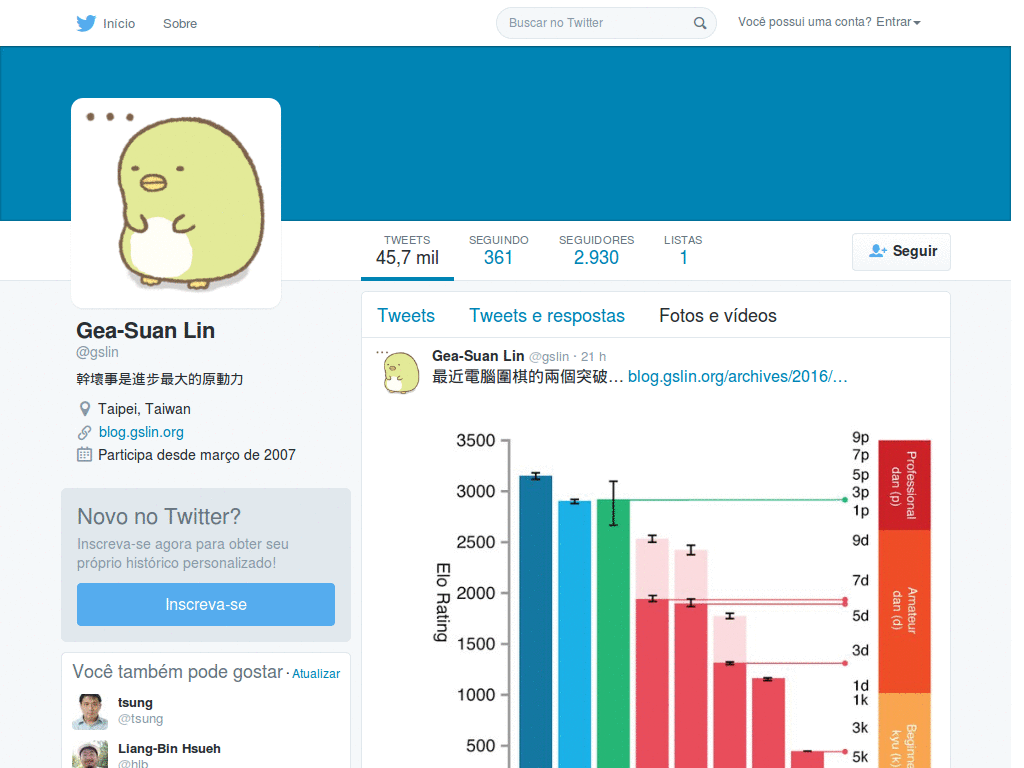Click the Você também pode gostar heading
The height and width of the screenshot is (768, 1024).
tap(178, 672)
